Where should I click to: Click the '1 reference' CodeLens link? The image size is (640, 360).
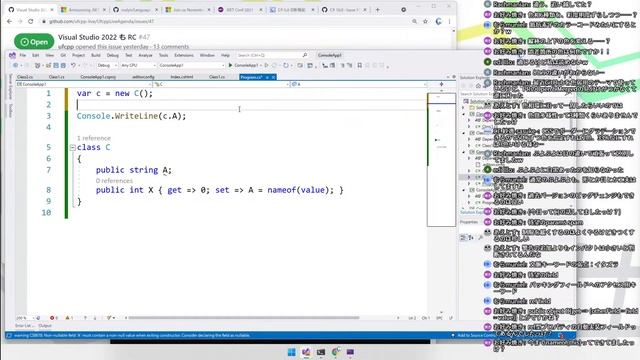click(x=93, y=138)
